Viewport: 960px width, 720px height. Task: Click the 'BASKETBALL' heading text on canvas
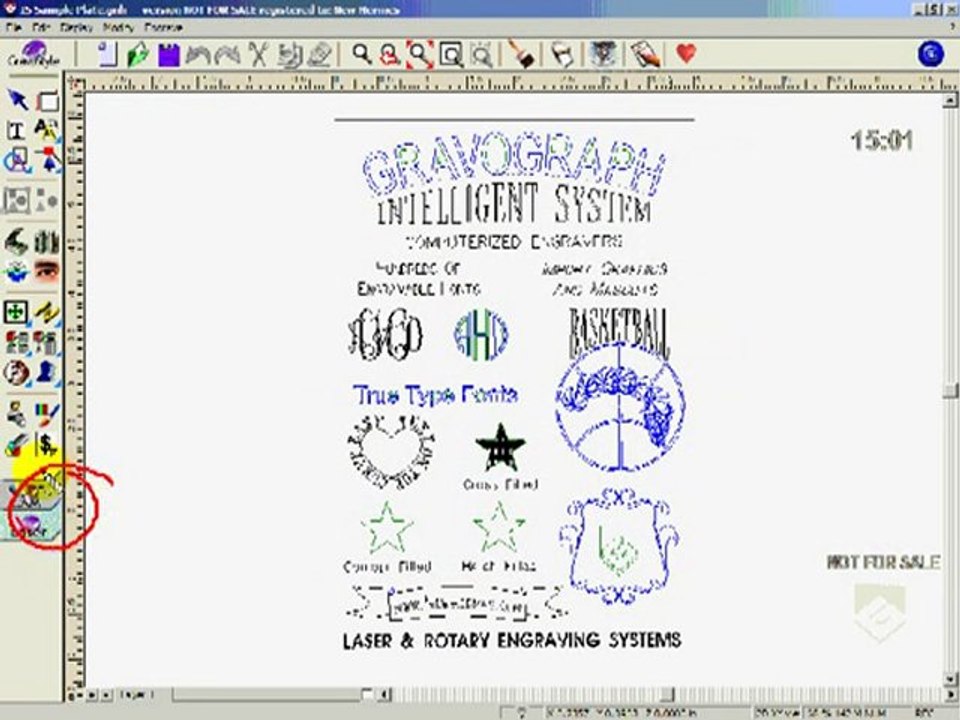pyautogui.click(x=619, y=332)
